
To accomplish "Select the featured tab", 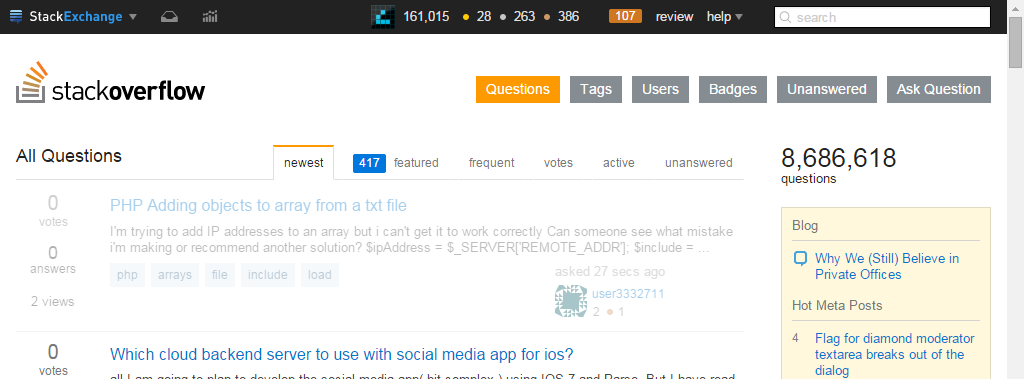I will click(416, 163).
